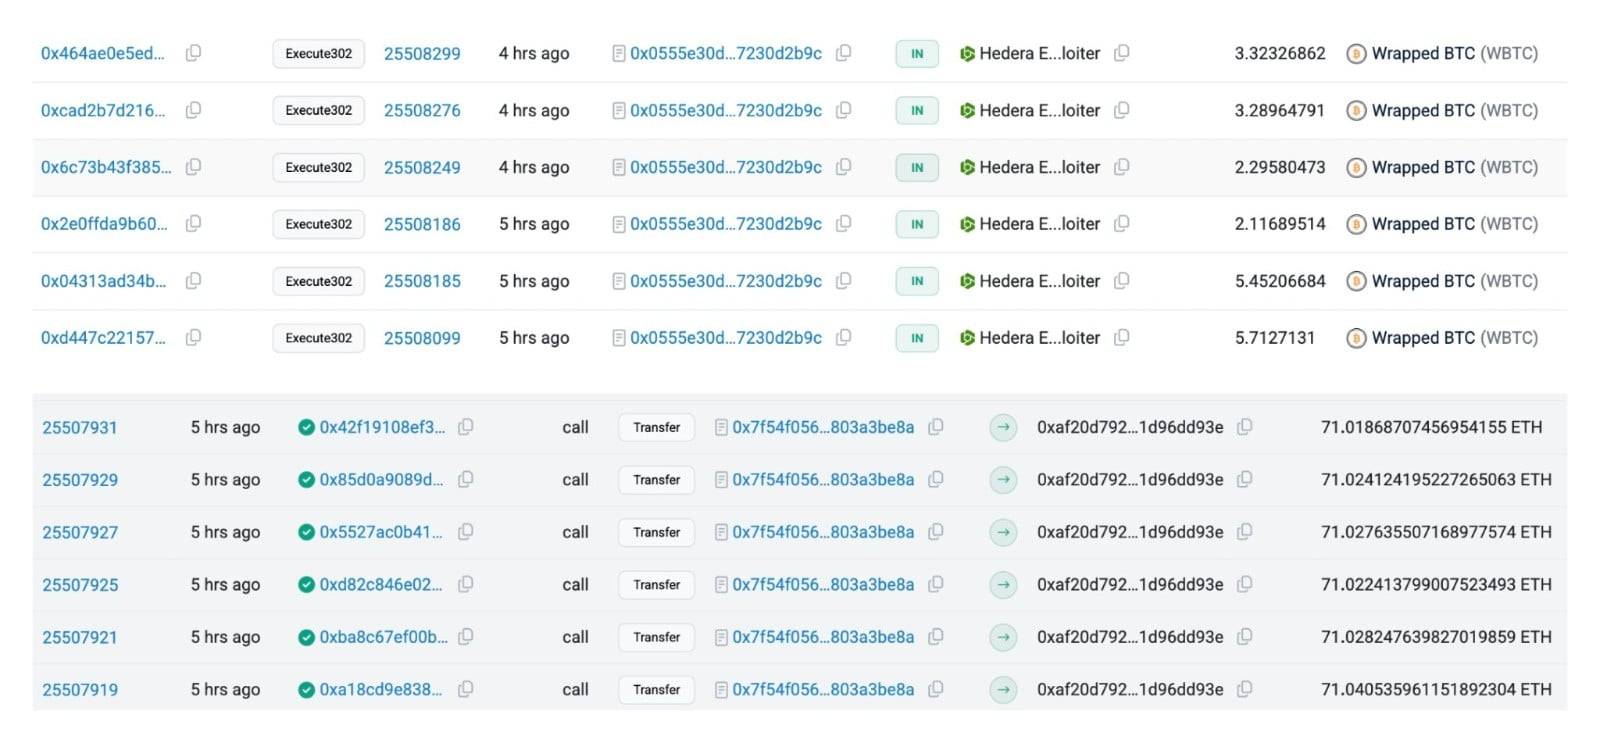Click Execute302 method in block 25508099 row
The height and width of the screenshot is (743, 1600).
(319, 338)
